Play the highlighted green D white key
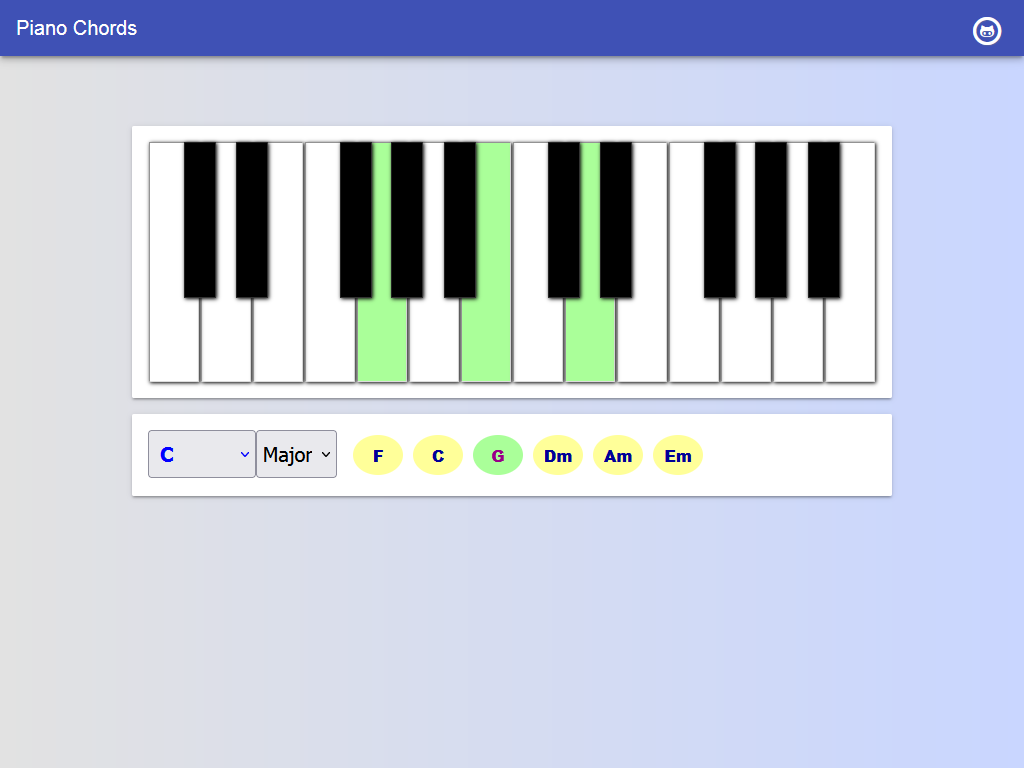This screenshot has height=768, width=1024. 590,340
